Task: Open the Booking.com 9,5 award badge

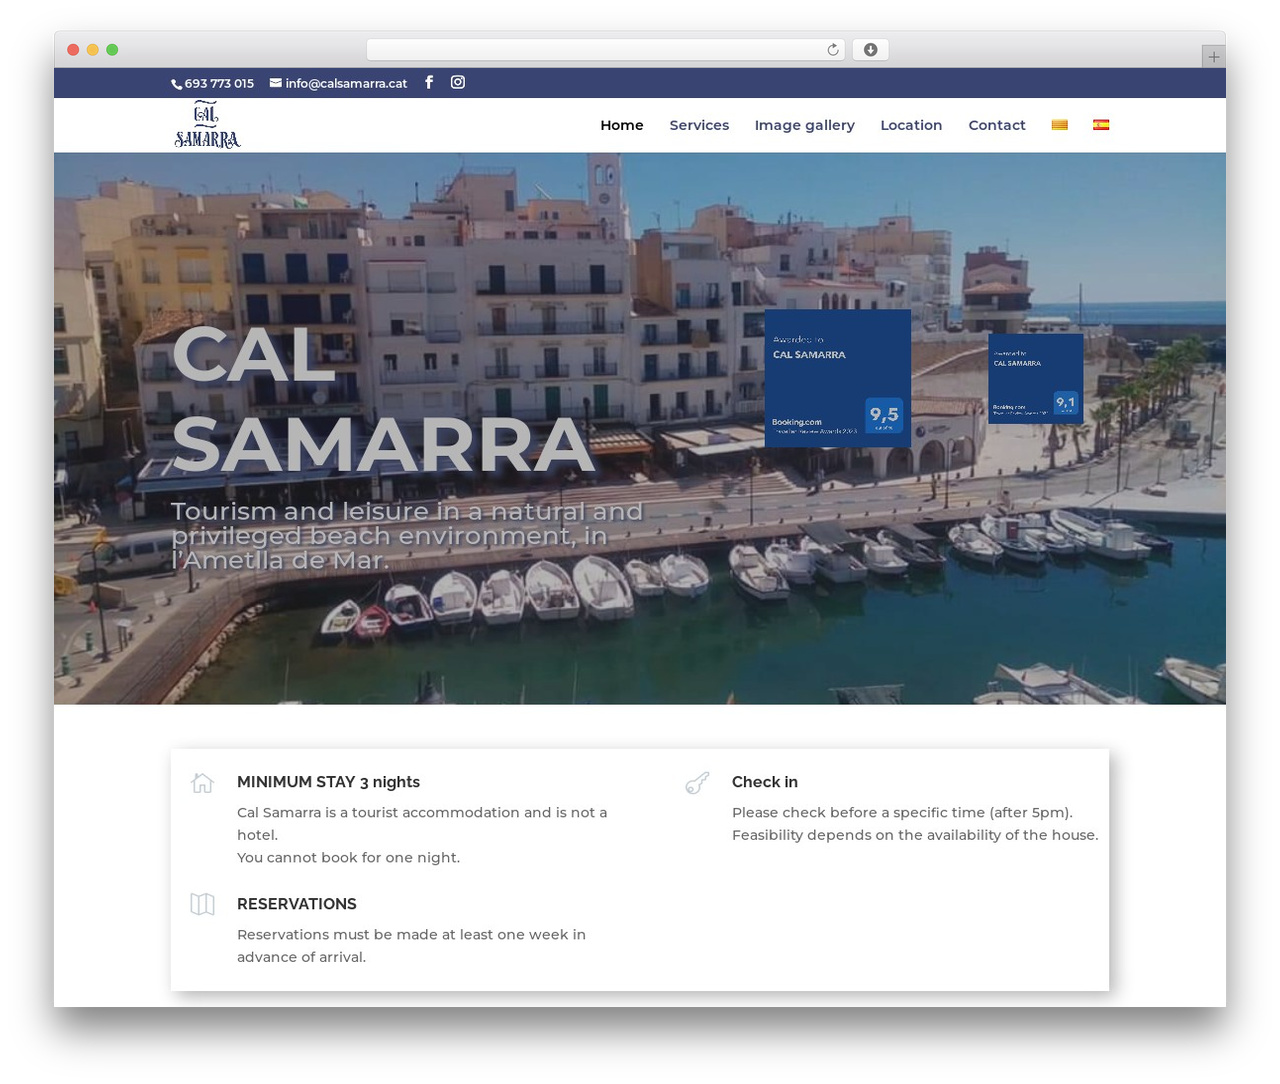Action: [x=838, y=378]
